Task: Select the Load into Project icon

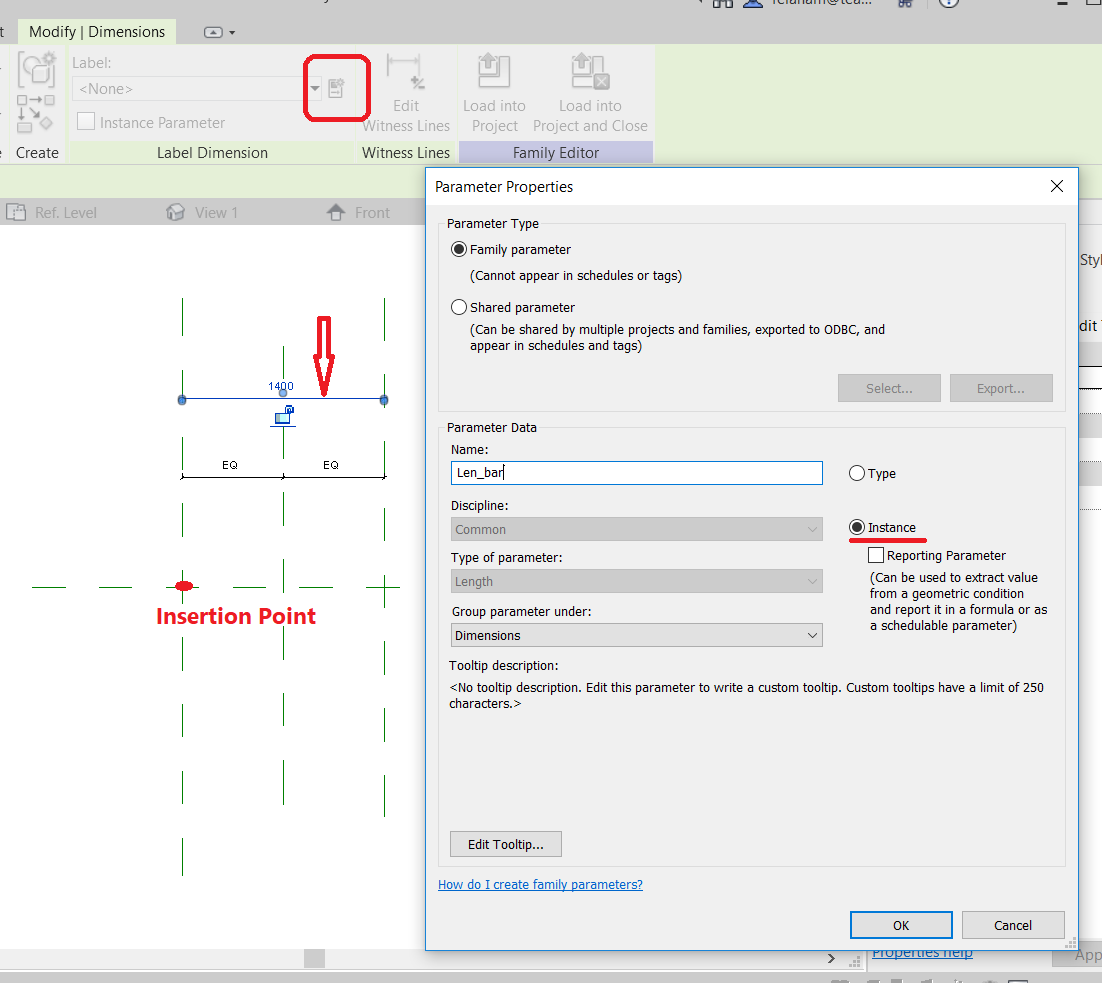Action: [x=493, y=72]
